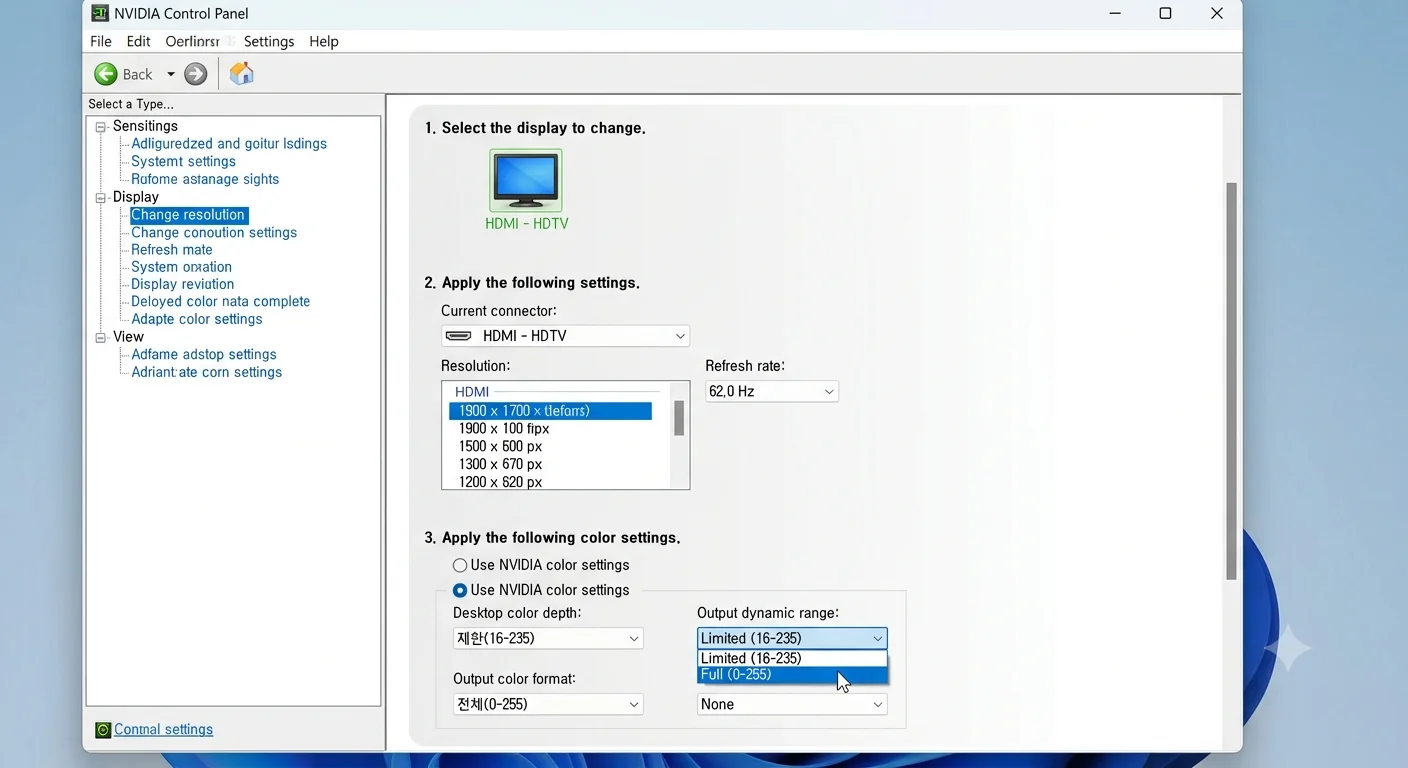Go to Refresh mate in the tree
This screenshot has width=1408, height=768.
click(x=172, y=250)
